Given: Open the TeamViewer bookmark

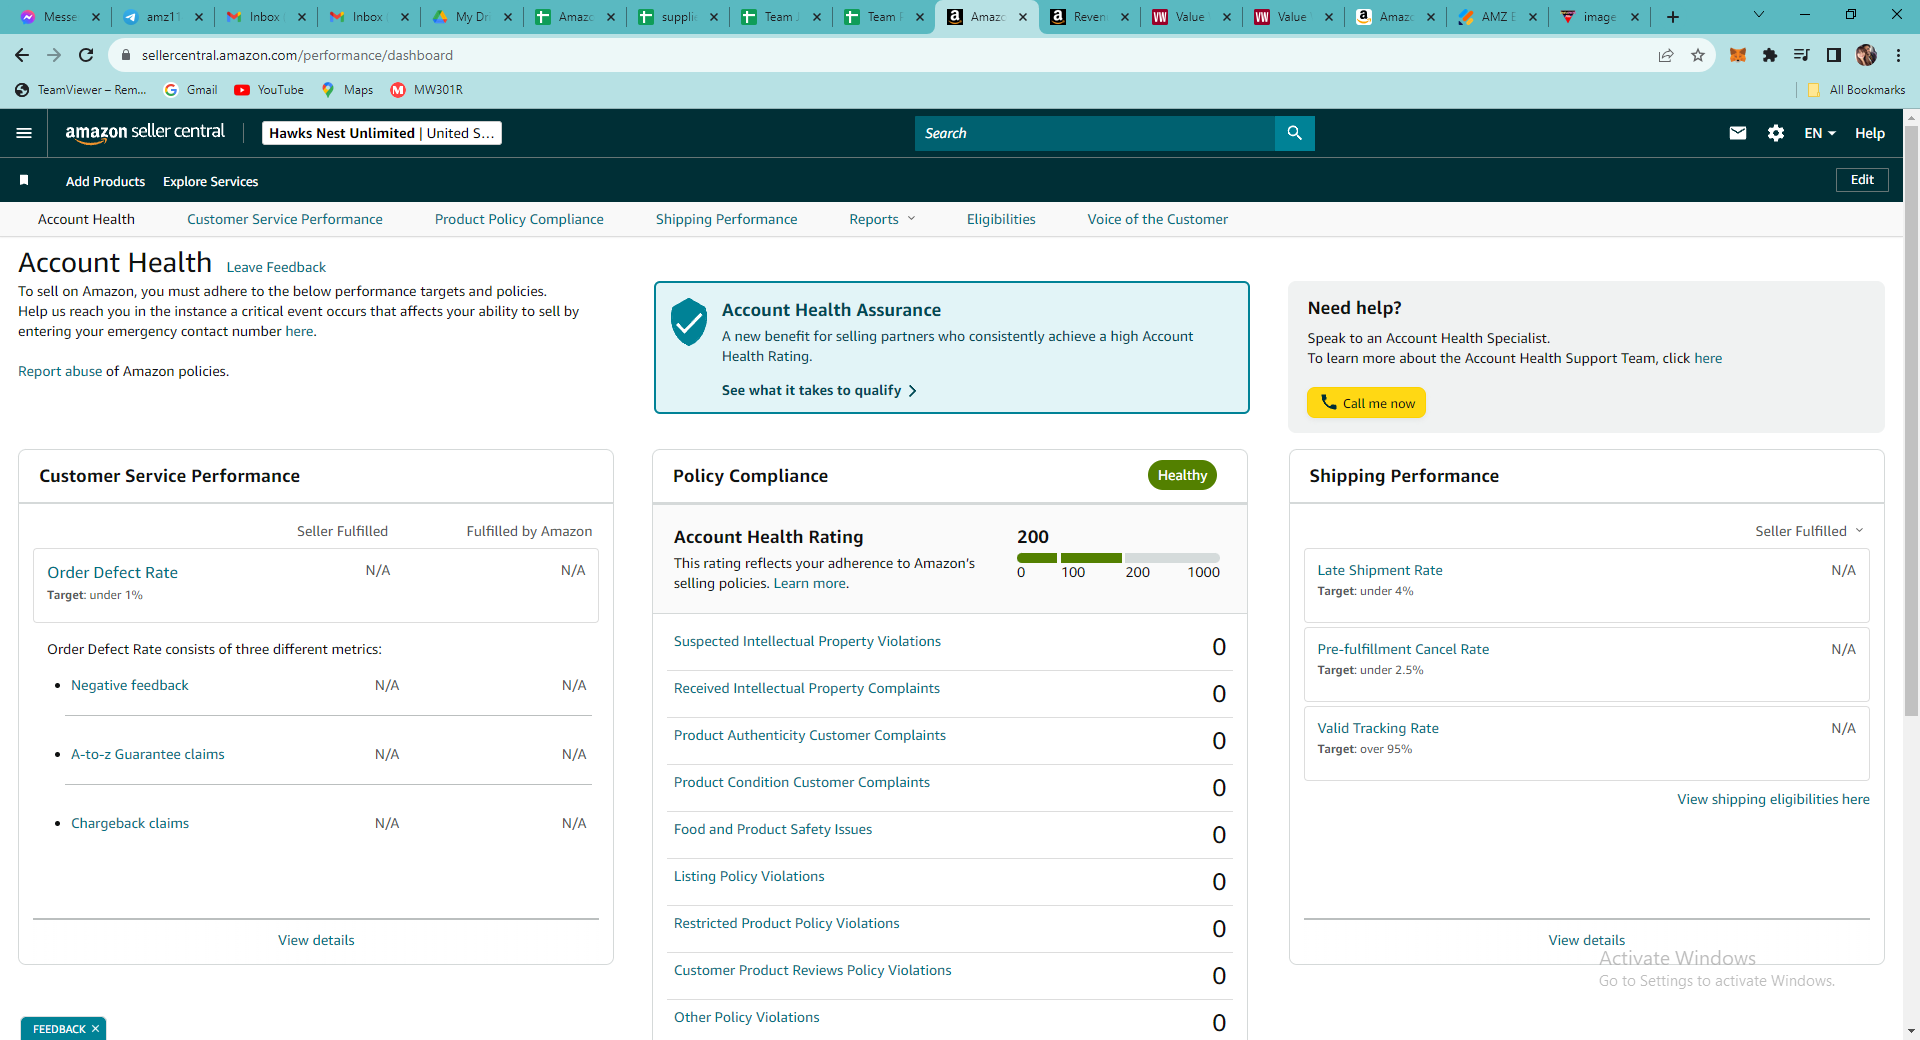Looking at the screenshot, I should (81, 90).
